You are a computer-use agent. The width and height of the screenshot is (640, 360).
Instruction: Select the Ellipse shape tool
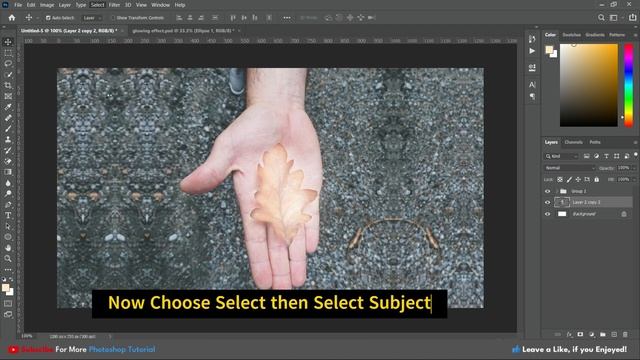[x=8, y=237]
